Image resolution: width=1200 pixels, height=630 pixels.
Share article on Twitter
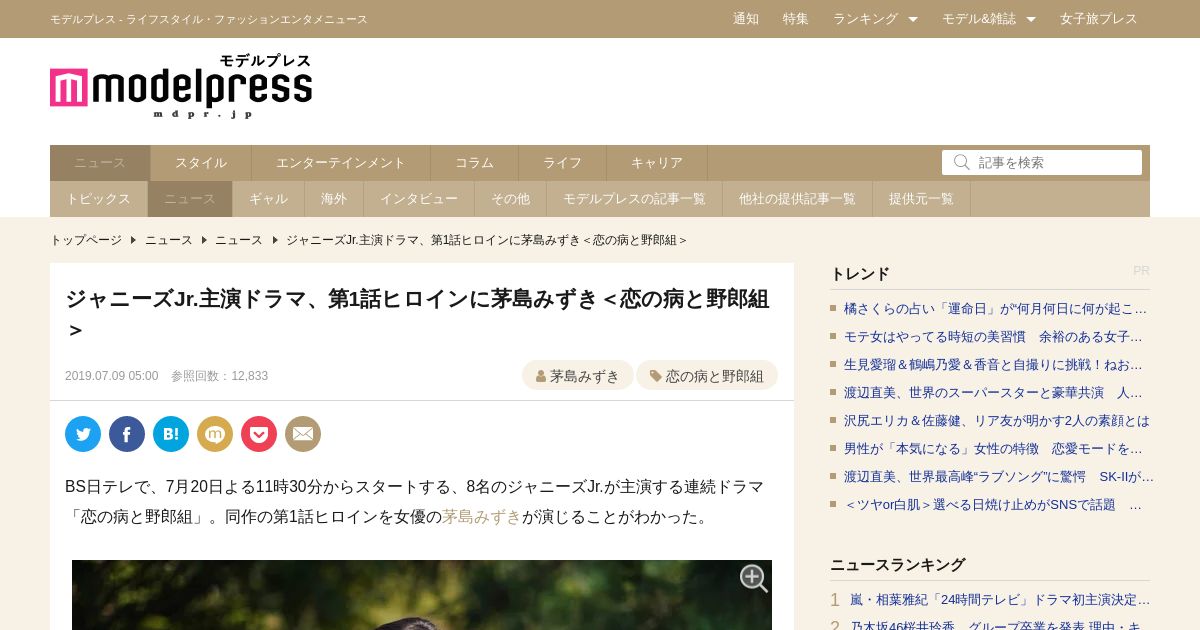[x=83, y=434]
